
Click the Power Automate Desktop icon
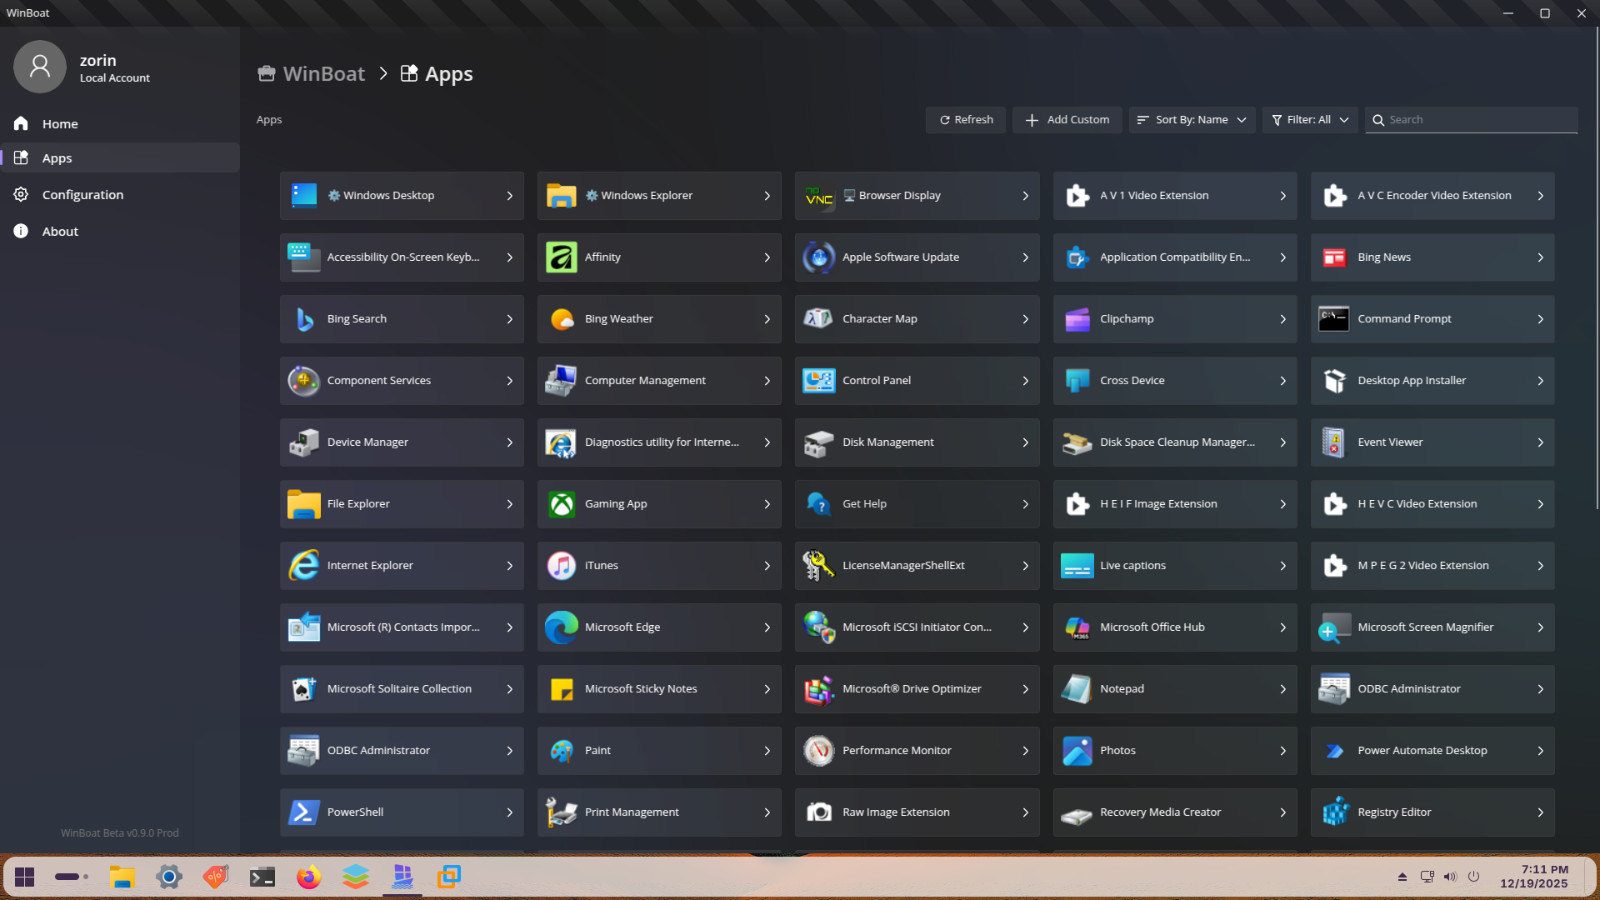coord(1334,750)
